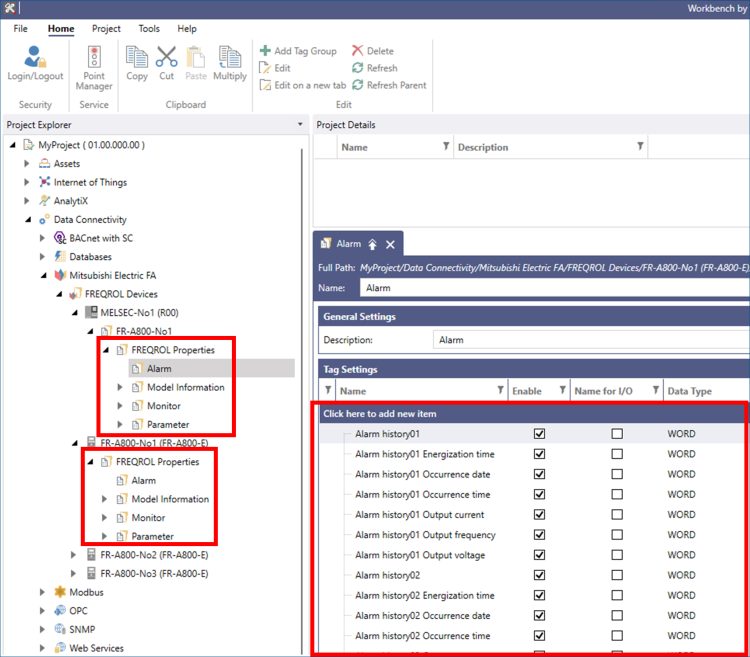Sort by Description column in Project Details
750x657 pixels.
483,147
